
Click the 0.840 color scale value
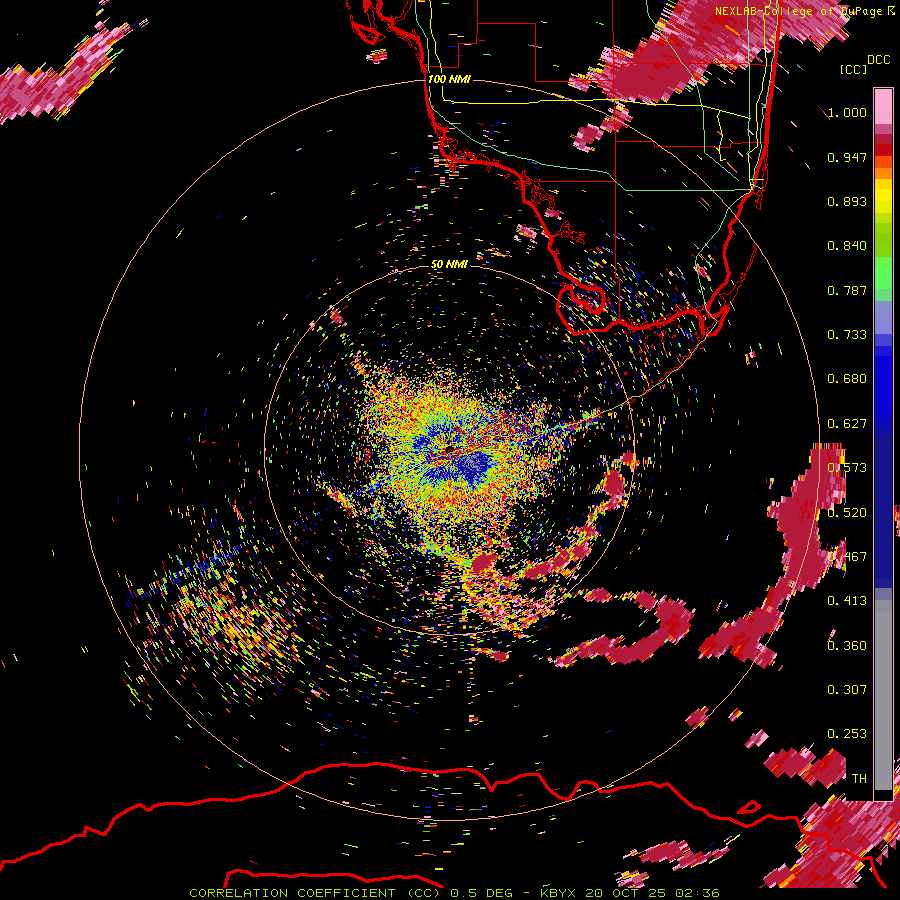tap(847, 246)
